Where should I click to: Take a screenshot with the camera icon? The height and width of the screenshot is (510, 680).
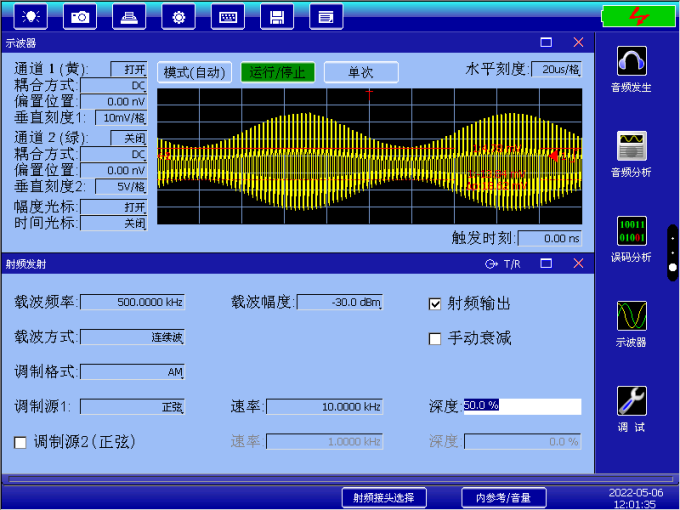point(80,17)
